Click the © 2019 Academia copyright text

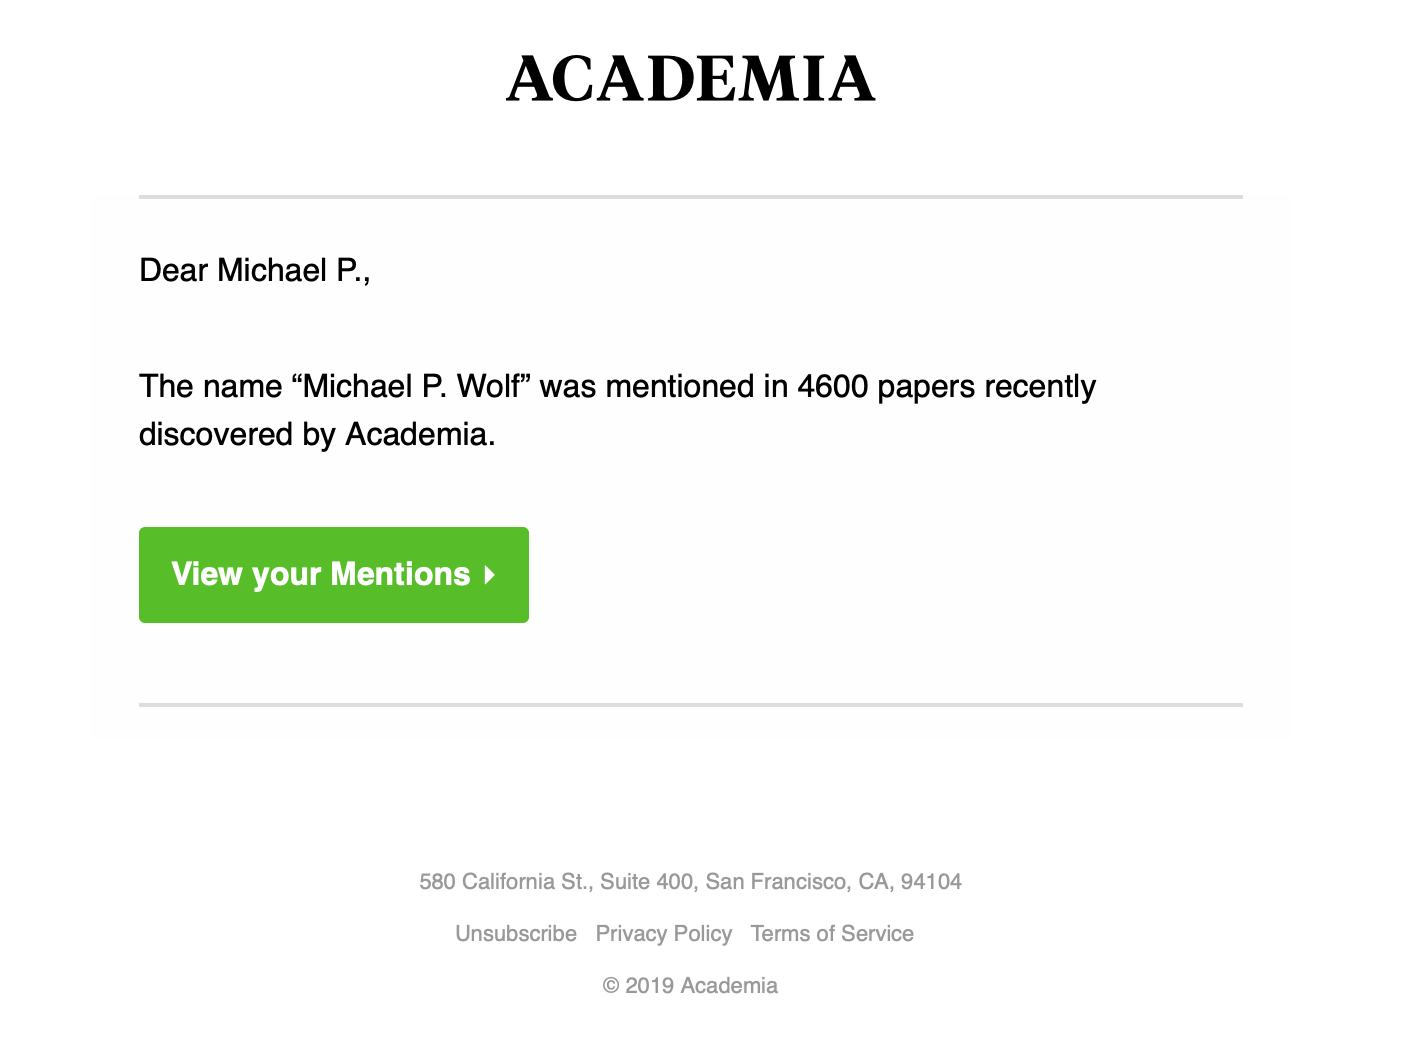(x=690, y=985)
